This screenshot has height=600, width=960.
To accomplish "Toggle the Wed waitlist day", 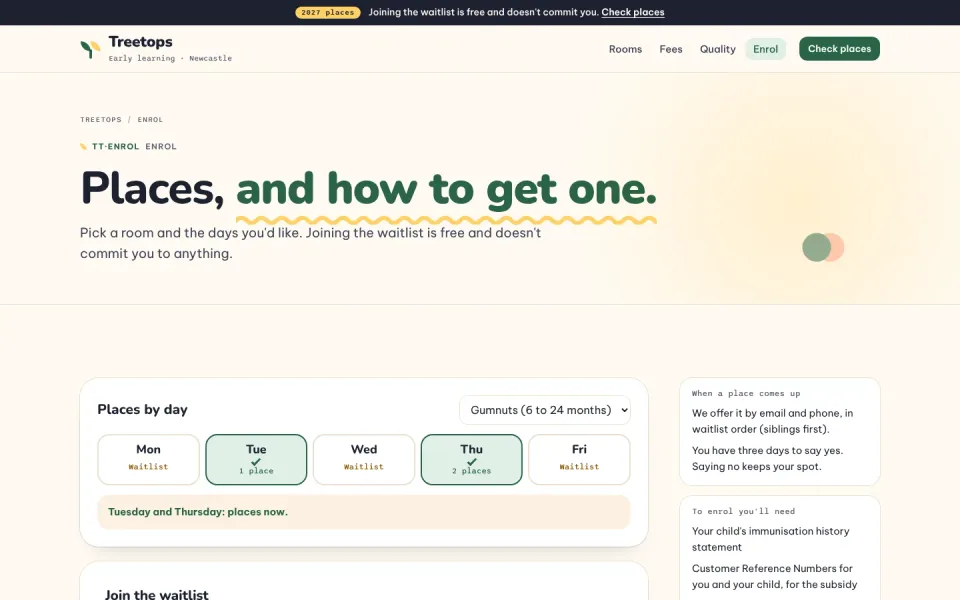I will (x=364, y=459).
